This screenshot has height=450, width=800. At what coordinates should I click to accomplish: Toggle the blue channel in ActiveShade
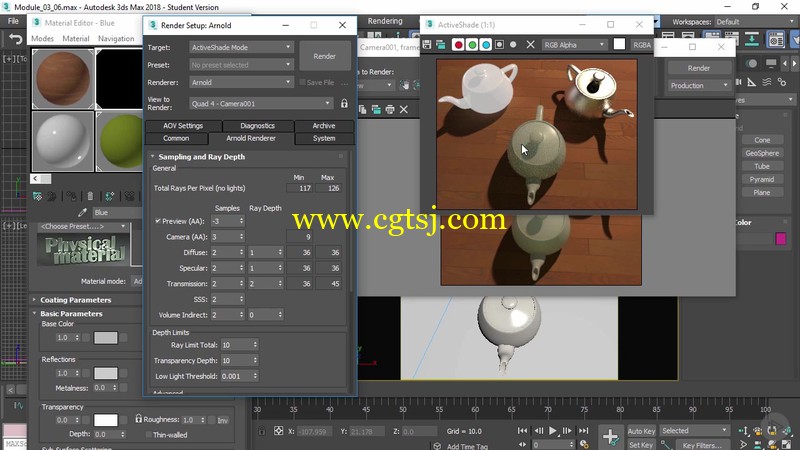coord(486,45)
